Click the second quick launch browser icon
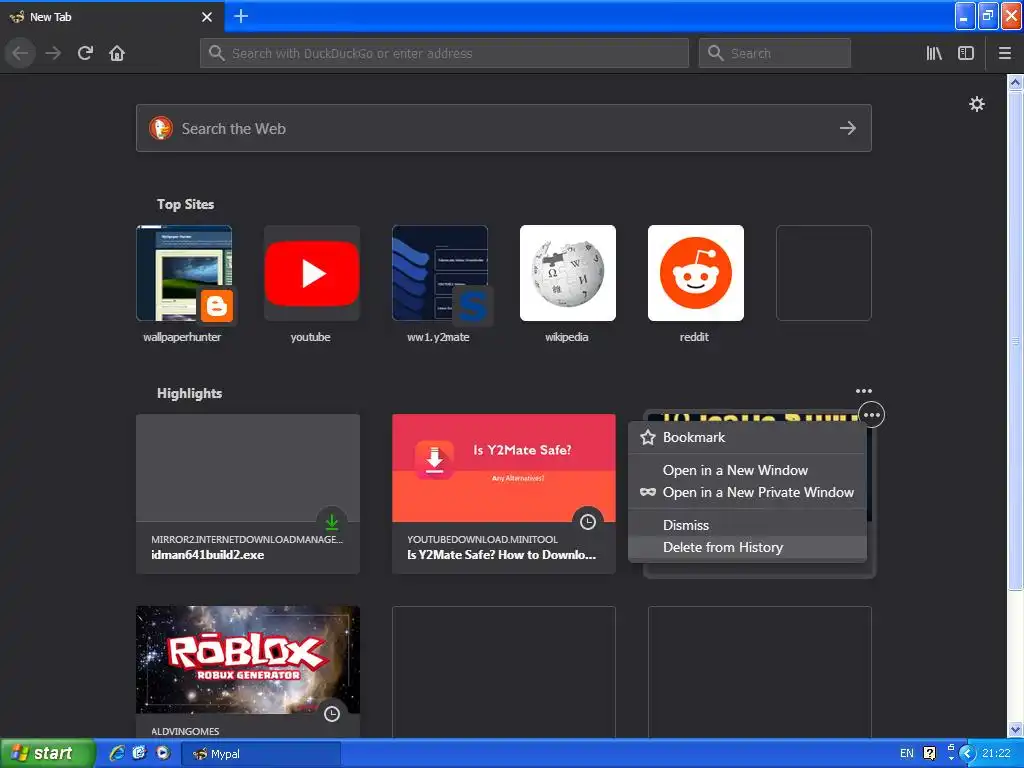1024x768 pixels. click(140, 753)
